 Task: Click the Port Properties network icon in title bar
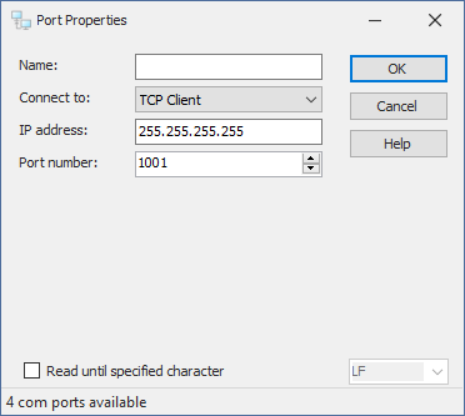[21, 20]
